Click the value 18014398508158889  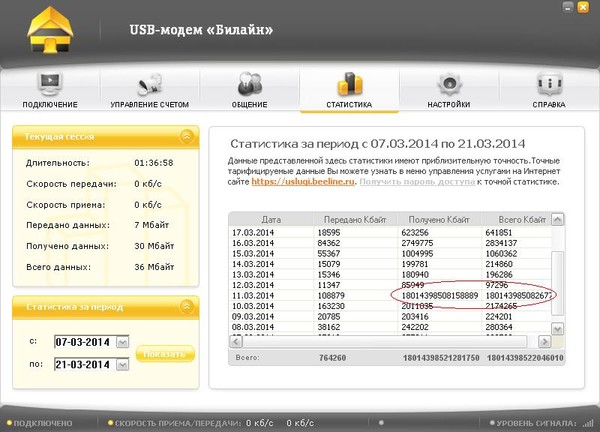pos(440,295)
